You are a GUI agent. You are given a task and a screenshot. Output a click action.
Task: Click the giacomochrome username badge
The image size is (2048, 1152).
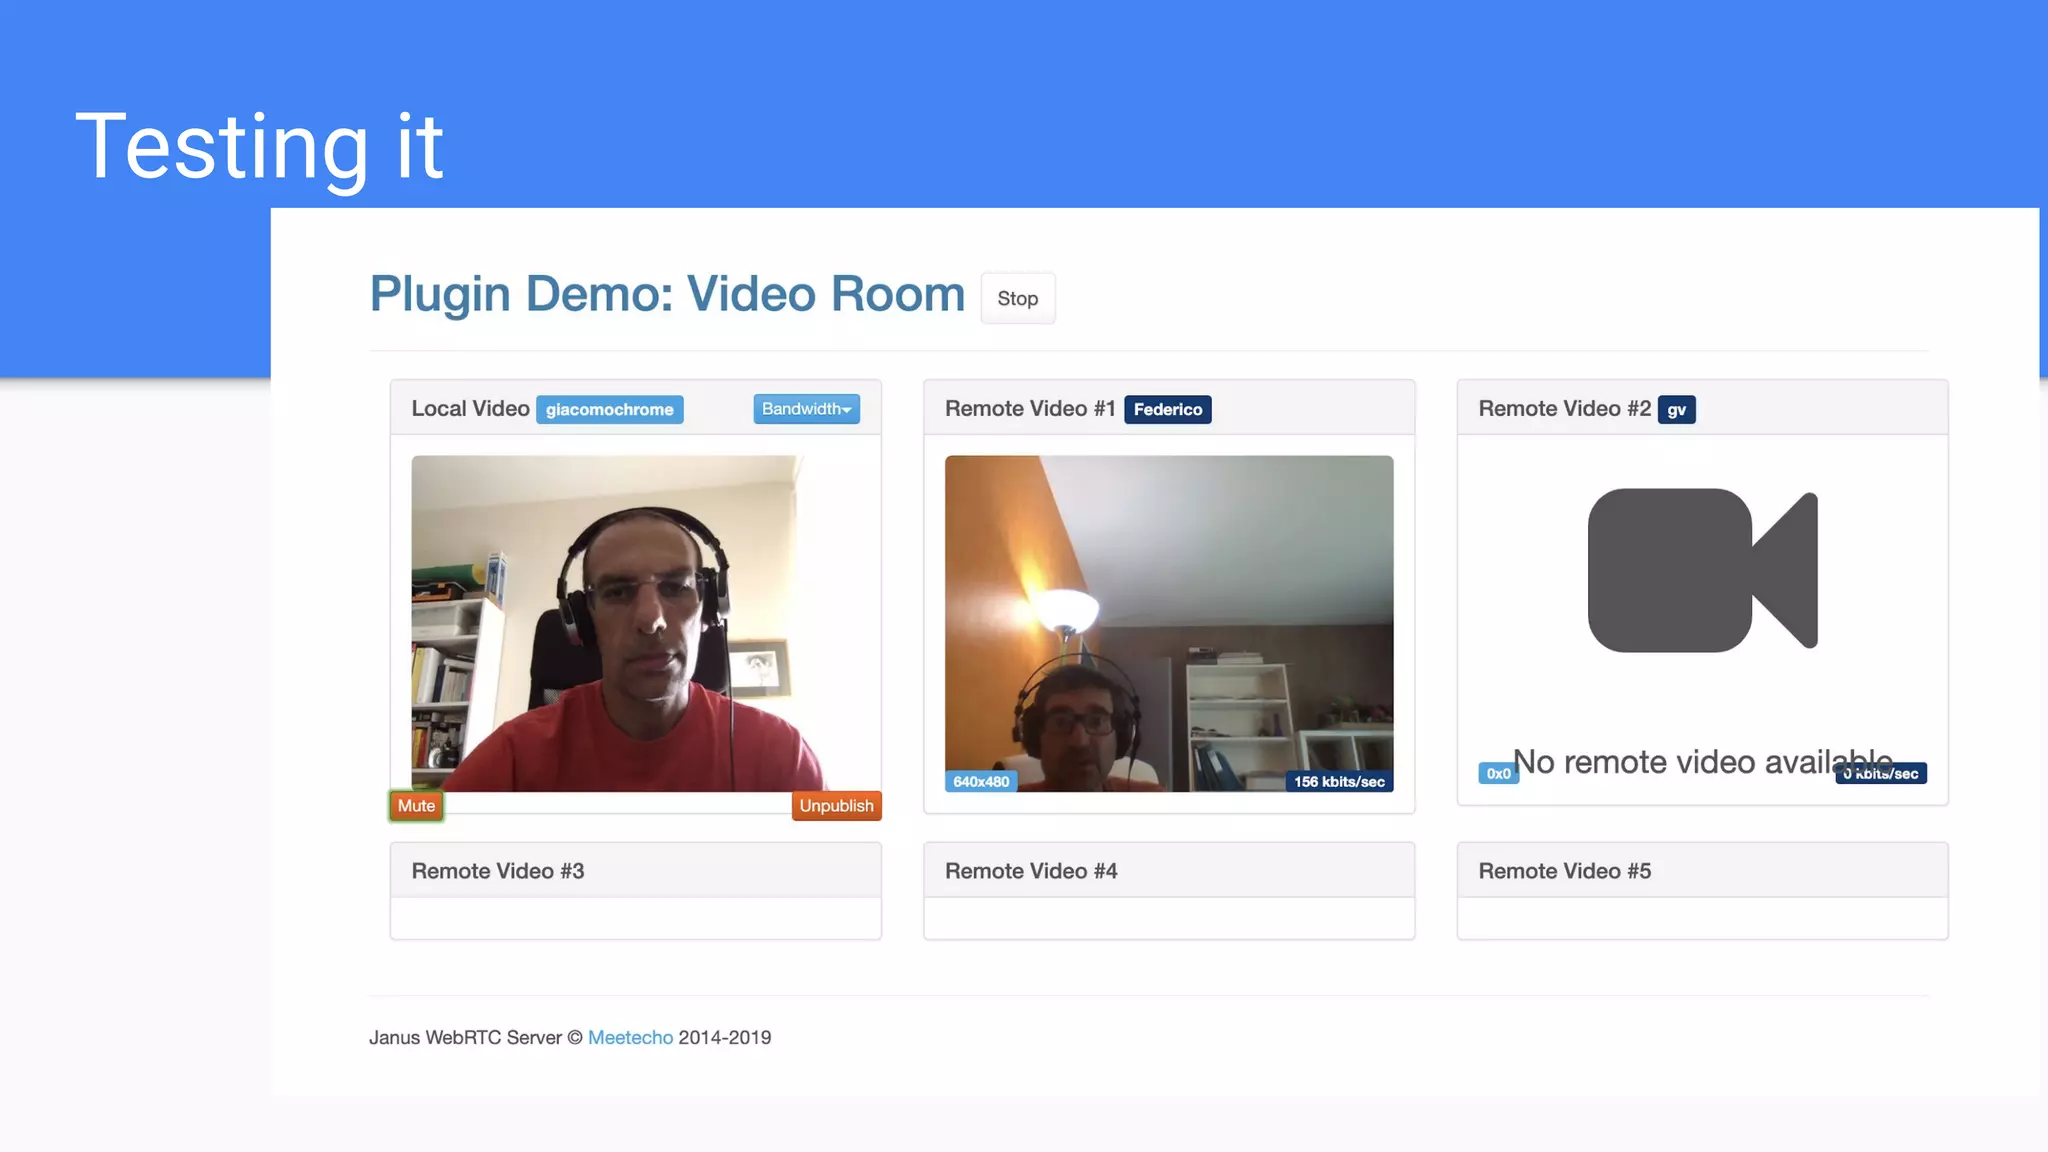click(x=609, y=410)
